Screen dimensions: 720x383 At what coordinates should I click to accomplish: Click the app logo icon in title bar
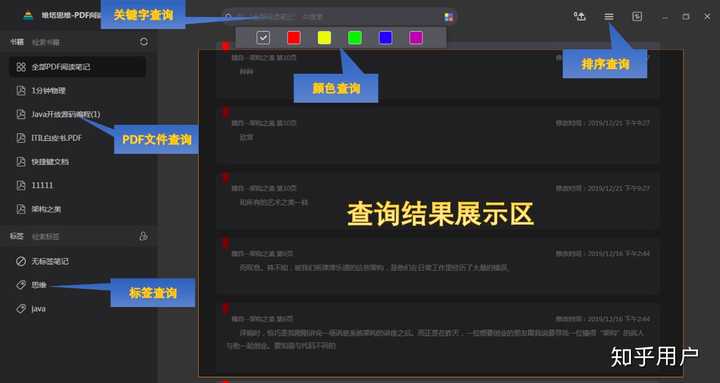click(x=28, y=16)
